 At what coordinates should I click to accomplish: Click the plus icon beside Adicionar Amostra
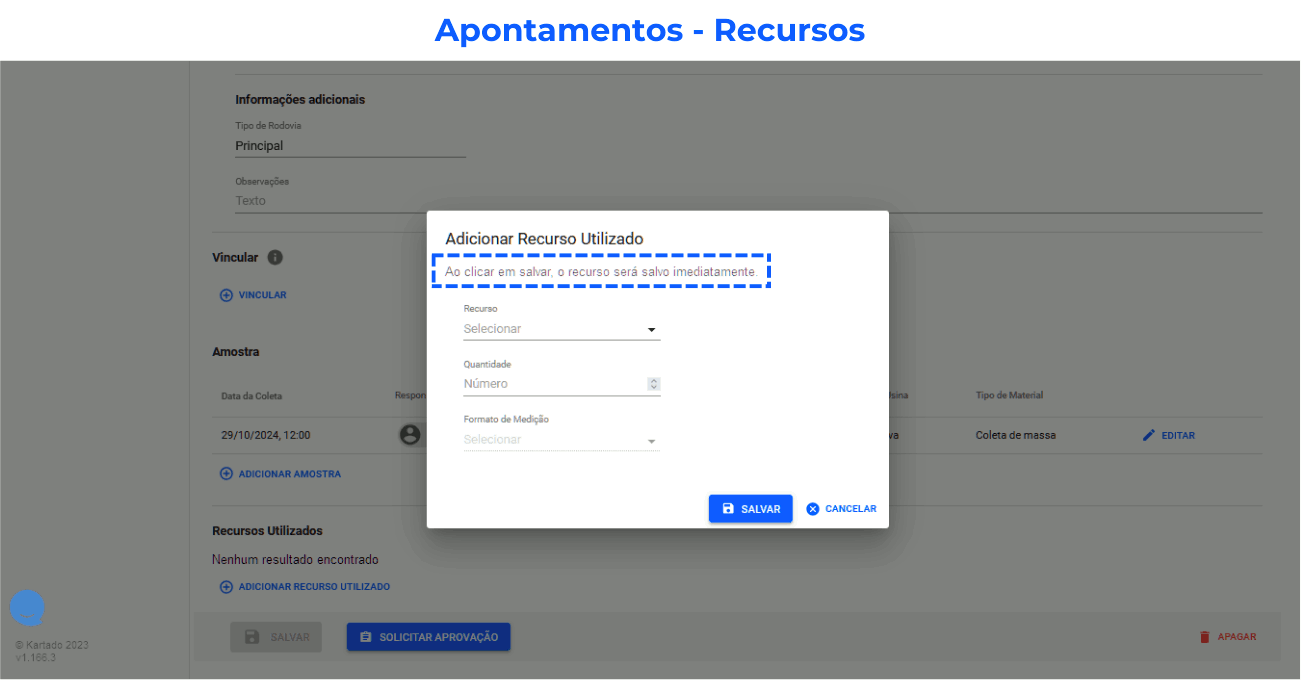coord(226,474)
